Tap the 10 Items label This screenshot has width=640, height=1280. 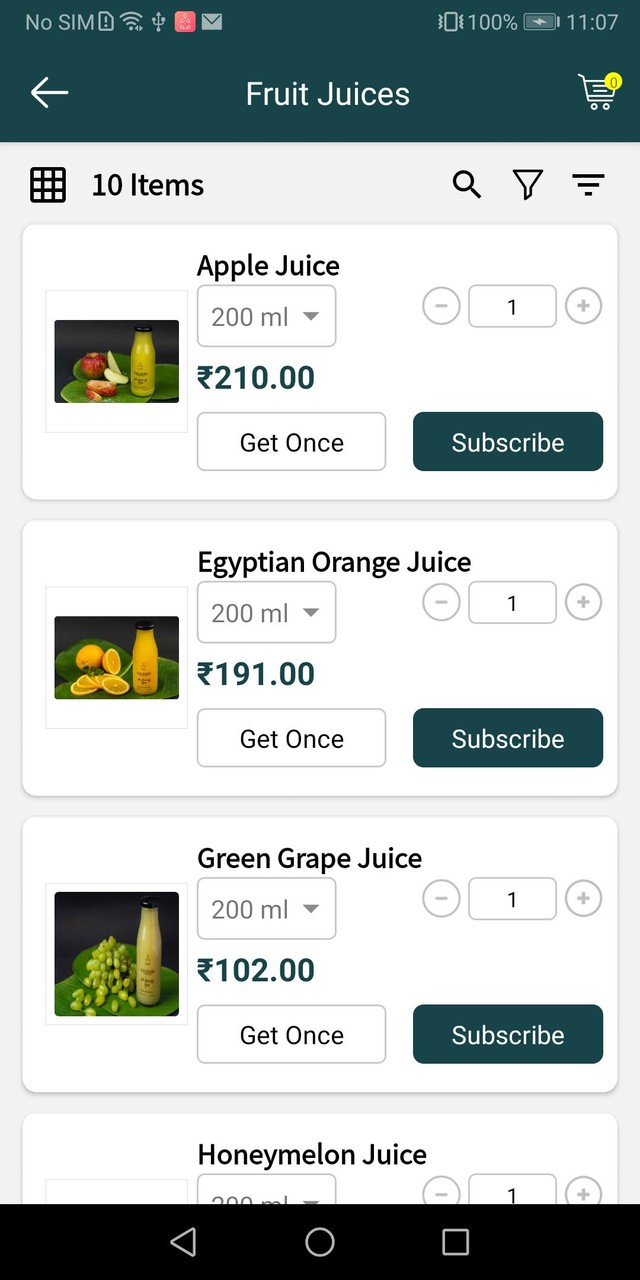[147, 184]
